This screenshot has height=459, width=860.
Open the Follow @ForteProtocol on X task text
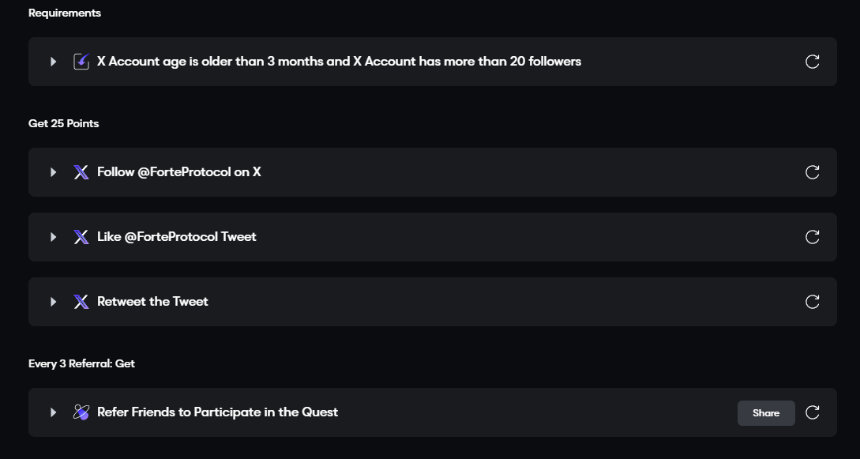(x=179, y=172)
